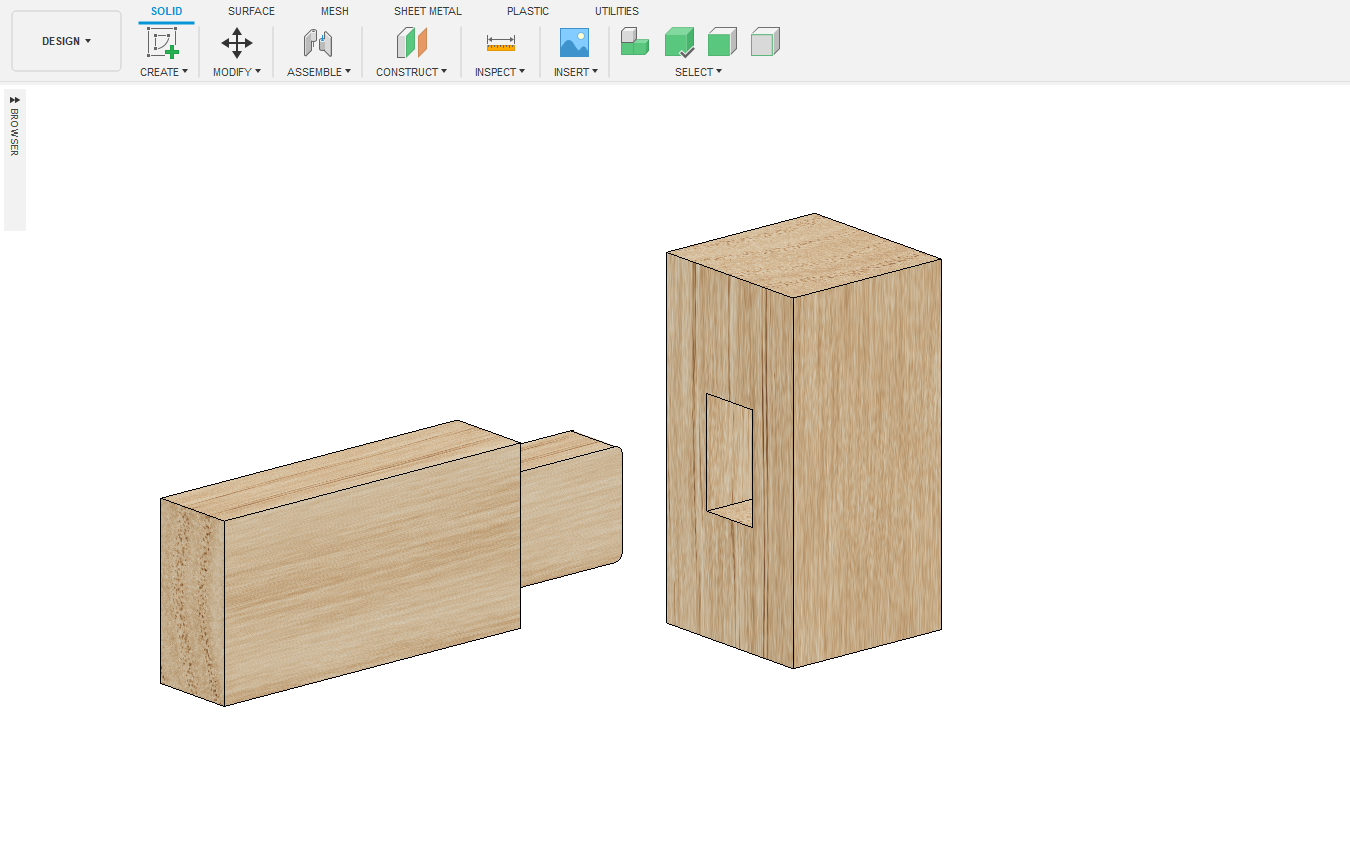Click the gray cube Select icon
The width and height of the screenshot is (1350, 859).
(765, 42)
